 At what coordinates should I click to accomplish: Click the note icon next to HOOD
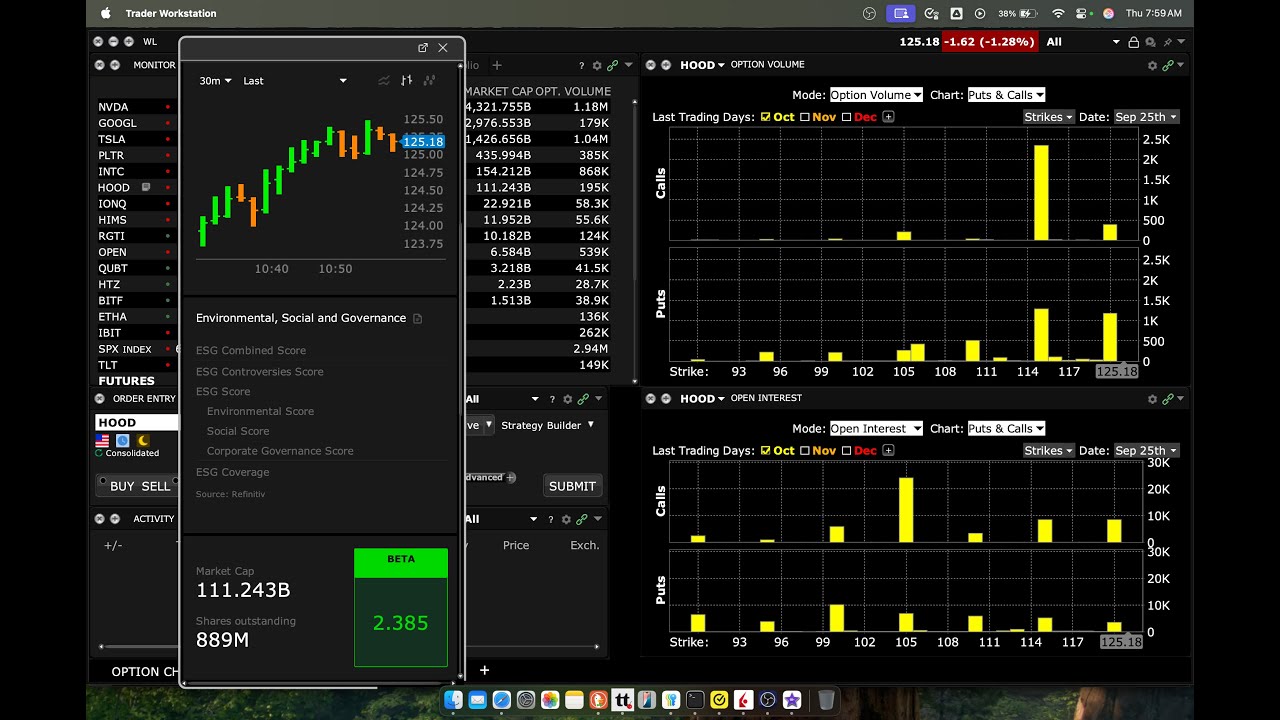coord(146,187)
